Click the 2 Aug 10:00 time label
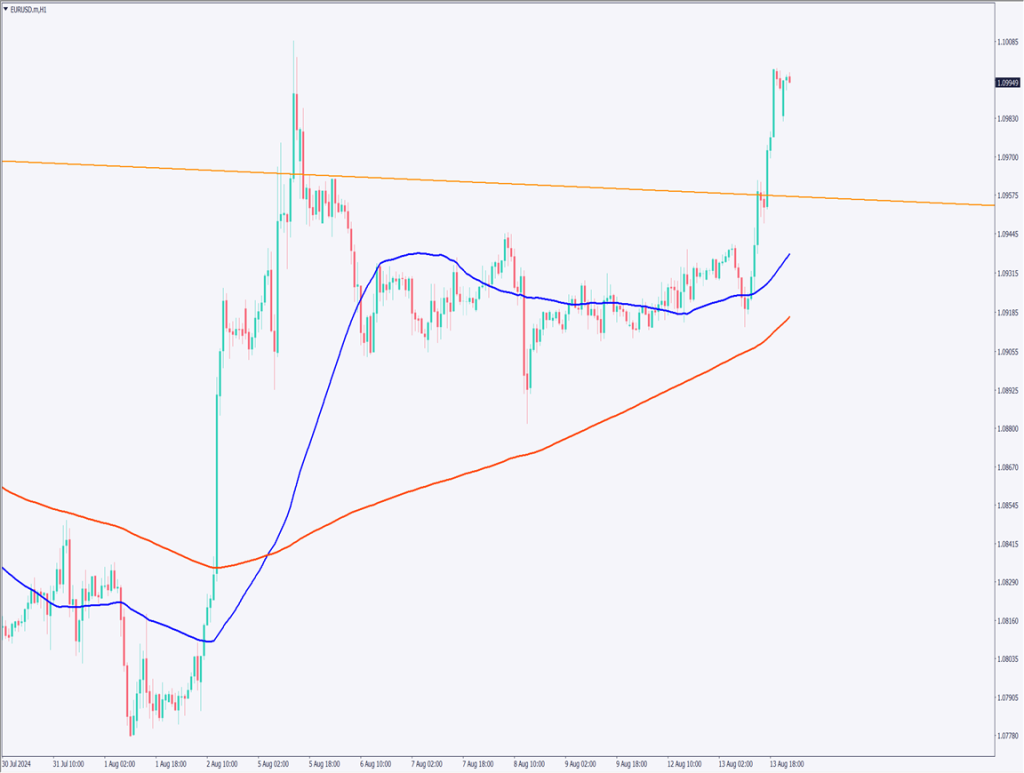Image resolution: width=1024 pixels, height=773 pixels. (x=220, y=763)
